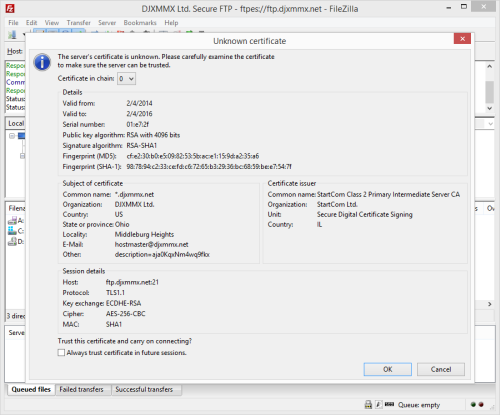Click Cancel in the certificate dialog
This screenshot has height=415, width=500.
[441, 369]
